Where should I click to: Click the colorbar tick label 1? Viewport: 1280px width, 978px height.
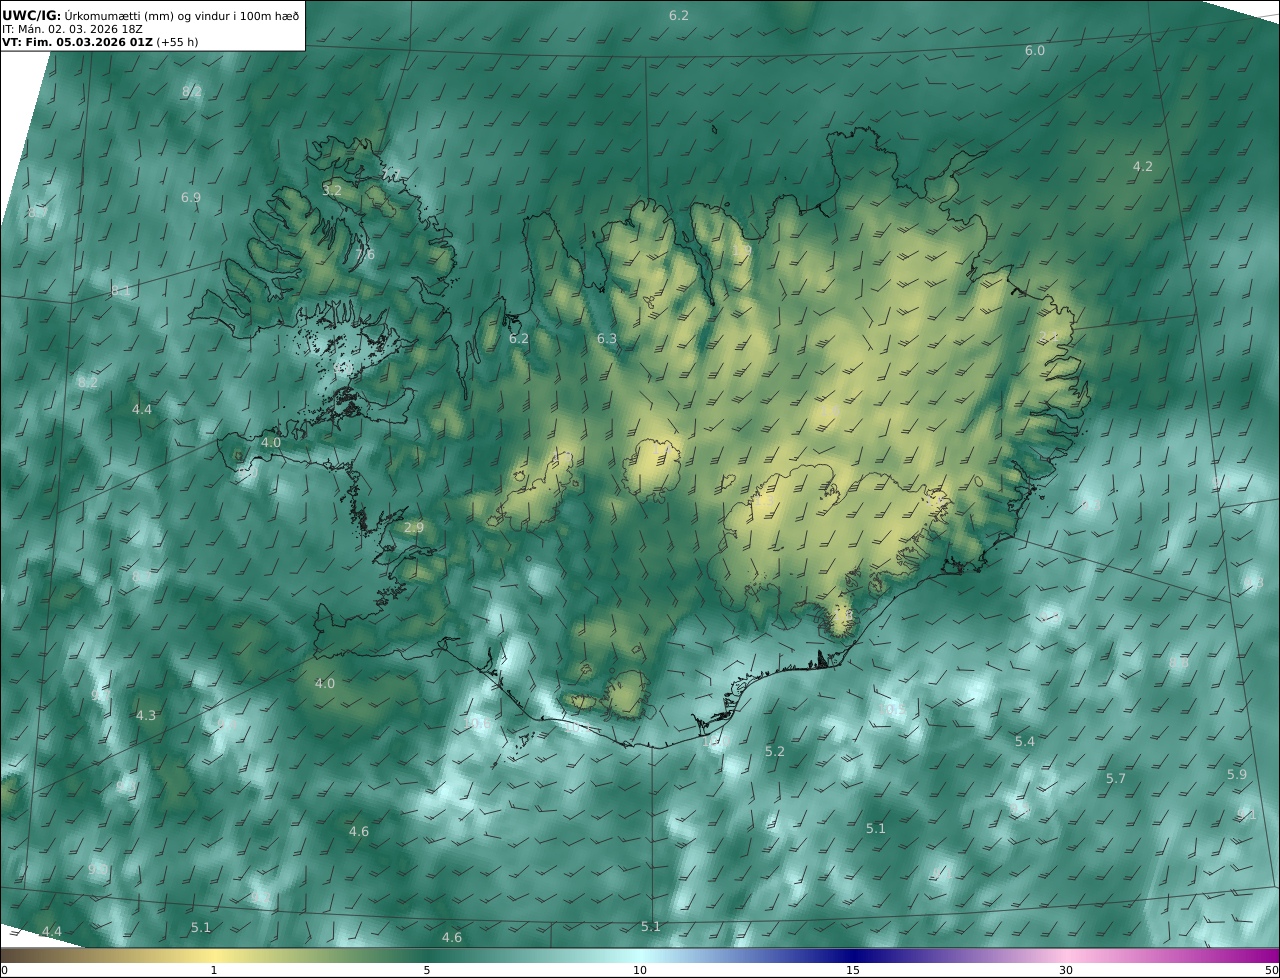click(214, 970)
